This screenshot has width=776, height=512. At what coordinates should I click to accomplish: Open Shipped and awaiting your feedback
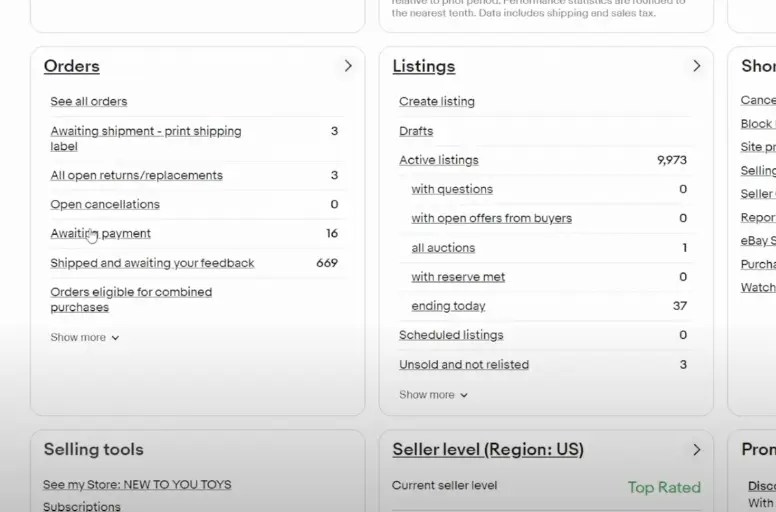152,264
